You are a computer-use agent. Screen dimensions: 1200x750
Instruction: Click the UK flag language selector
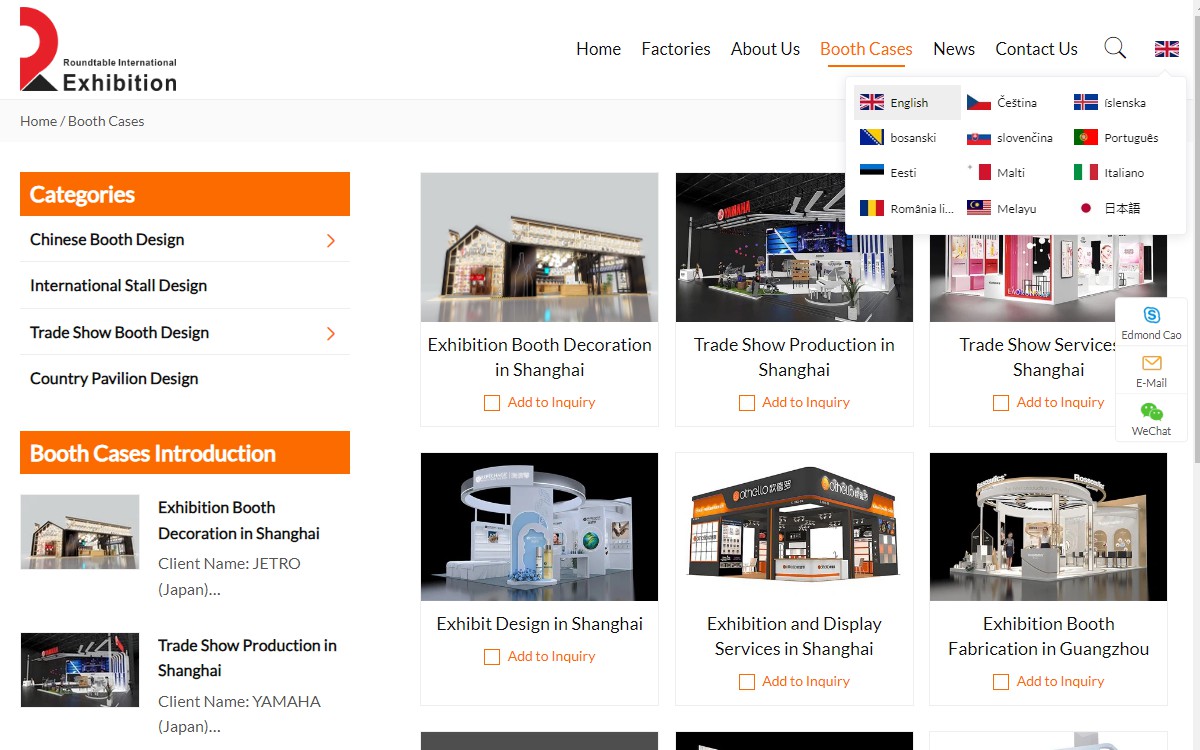(1166, 49)
